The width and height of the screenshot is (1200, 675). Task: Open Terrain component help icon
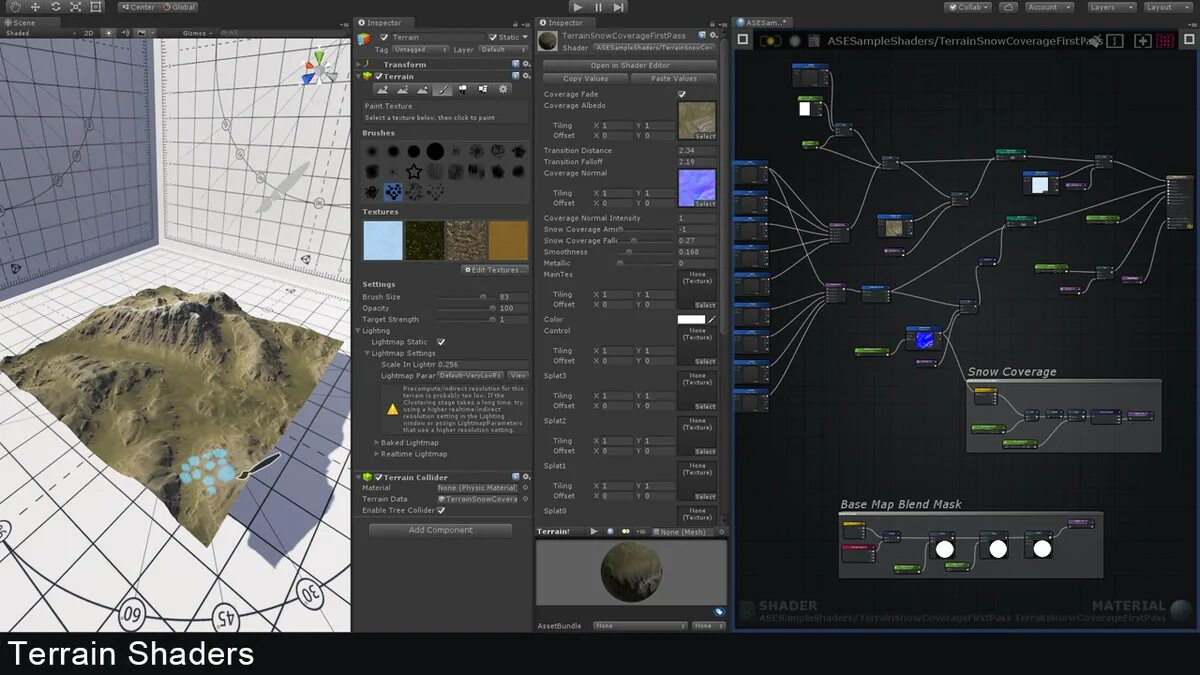tap(515, 76)
